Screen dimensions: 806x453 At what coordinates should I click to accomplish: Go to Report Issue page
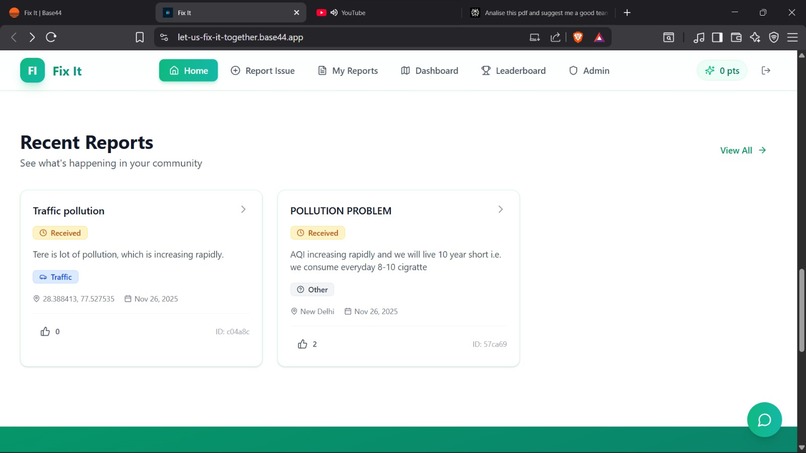263,70
